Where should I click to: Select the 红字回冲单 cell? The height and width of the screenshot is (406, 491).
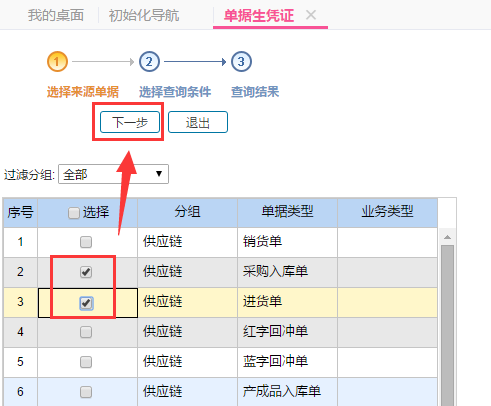(x=287, y=332)
